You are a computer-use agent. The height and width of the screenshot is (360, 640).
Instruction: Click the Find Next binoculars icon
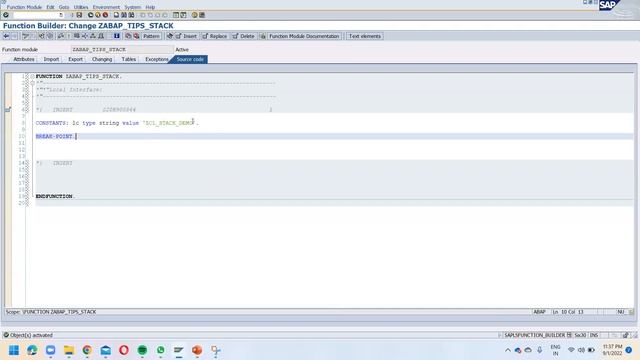[131, 15]
